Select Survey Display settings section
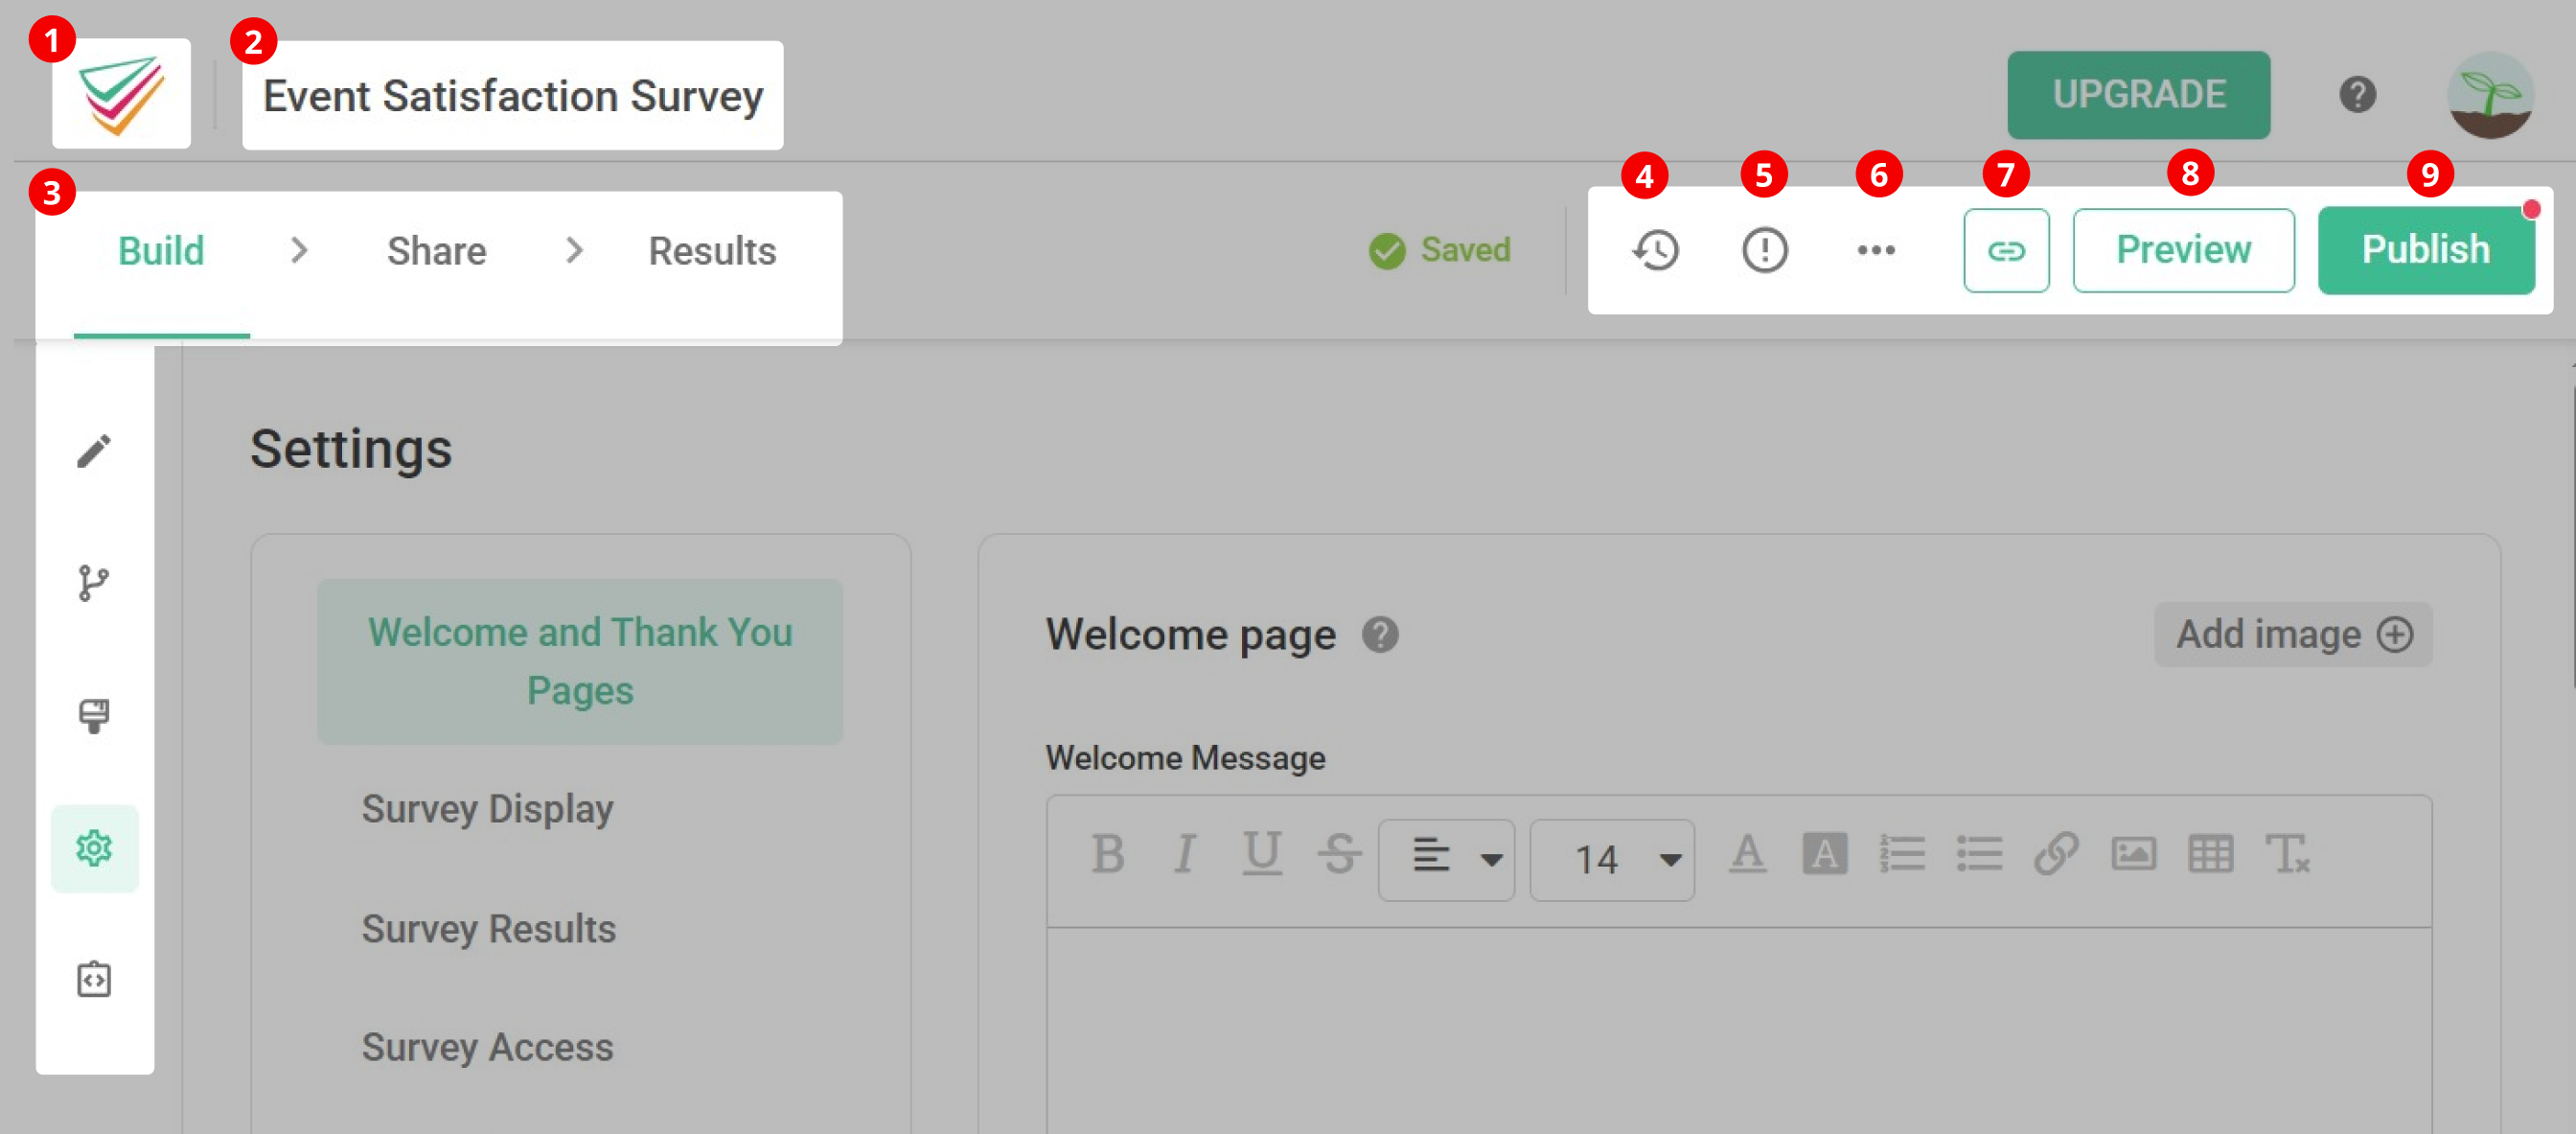The width and height of the screenshot is (2576, 1134). tap(487, 808)
